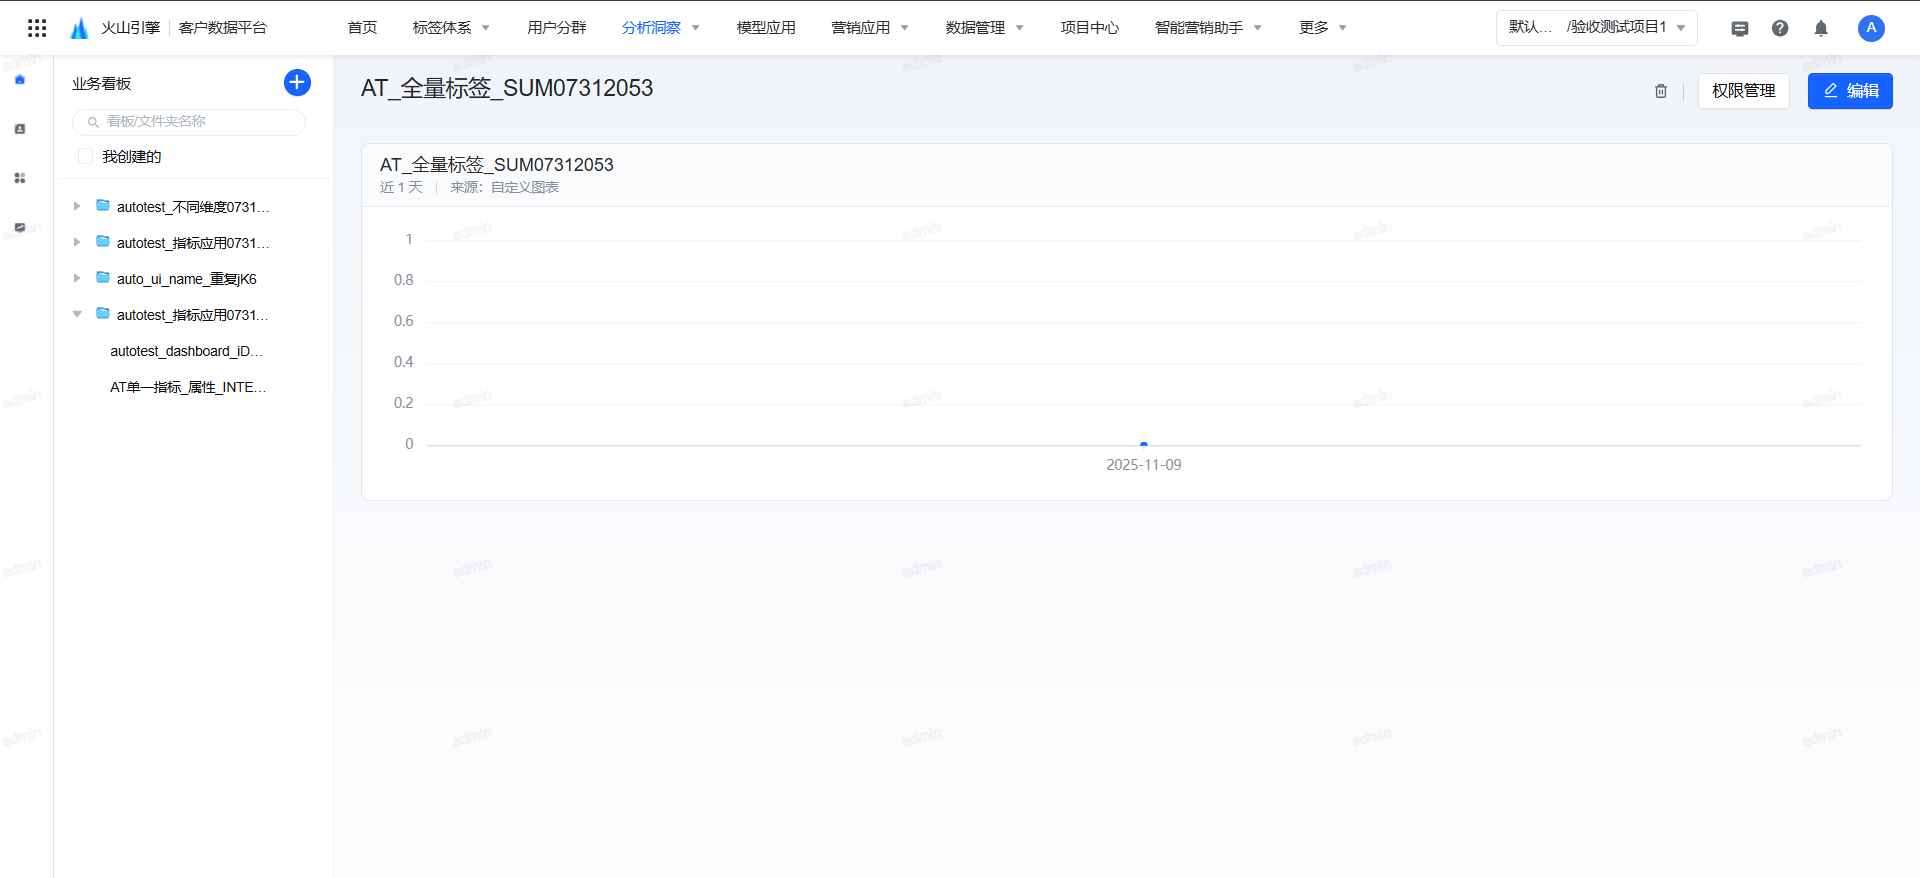Collapse the expanded autotest_指标应用0731 folder

point(77,315)
